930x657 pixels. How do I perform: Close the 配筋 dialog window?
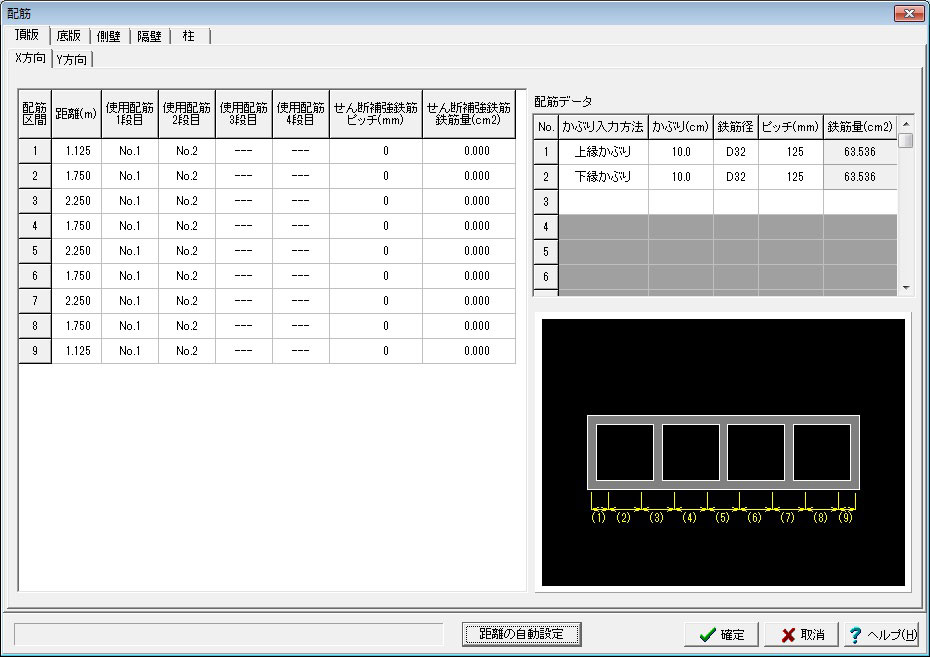click(x=909, y=12)
